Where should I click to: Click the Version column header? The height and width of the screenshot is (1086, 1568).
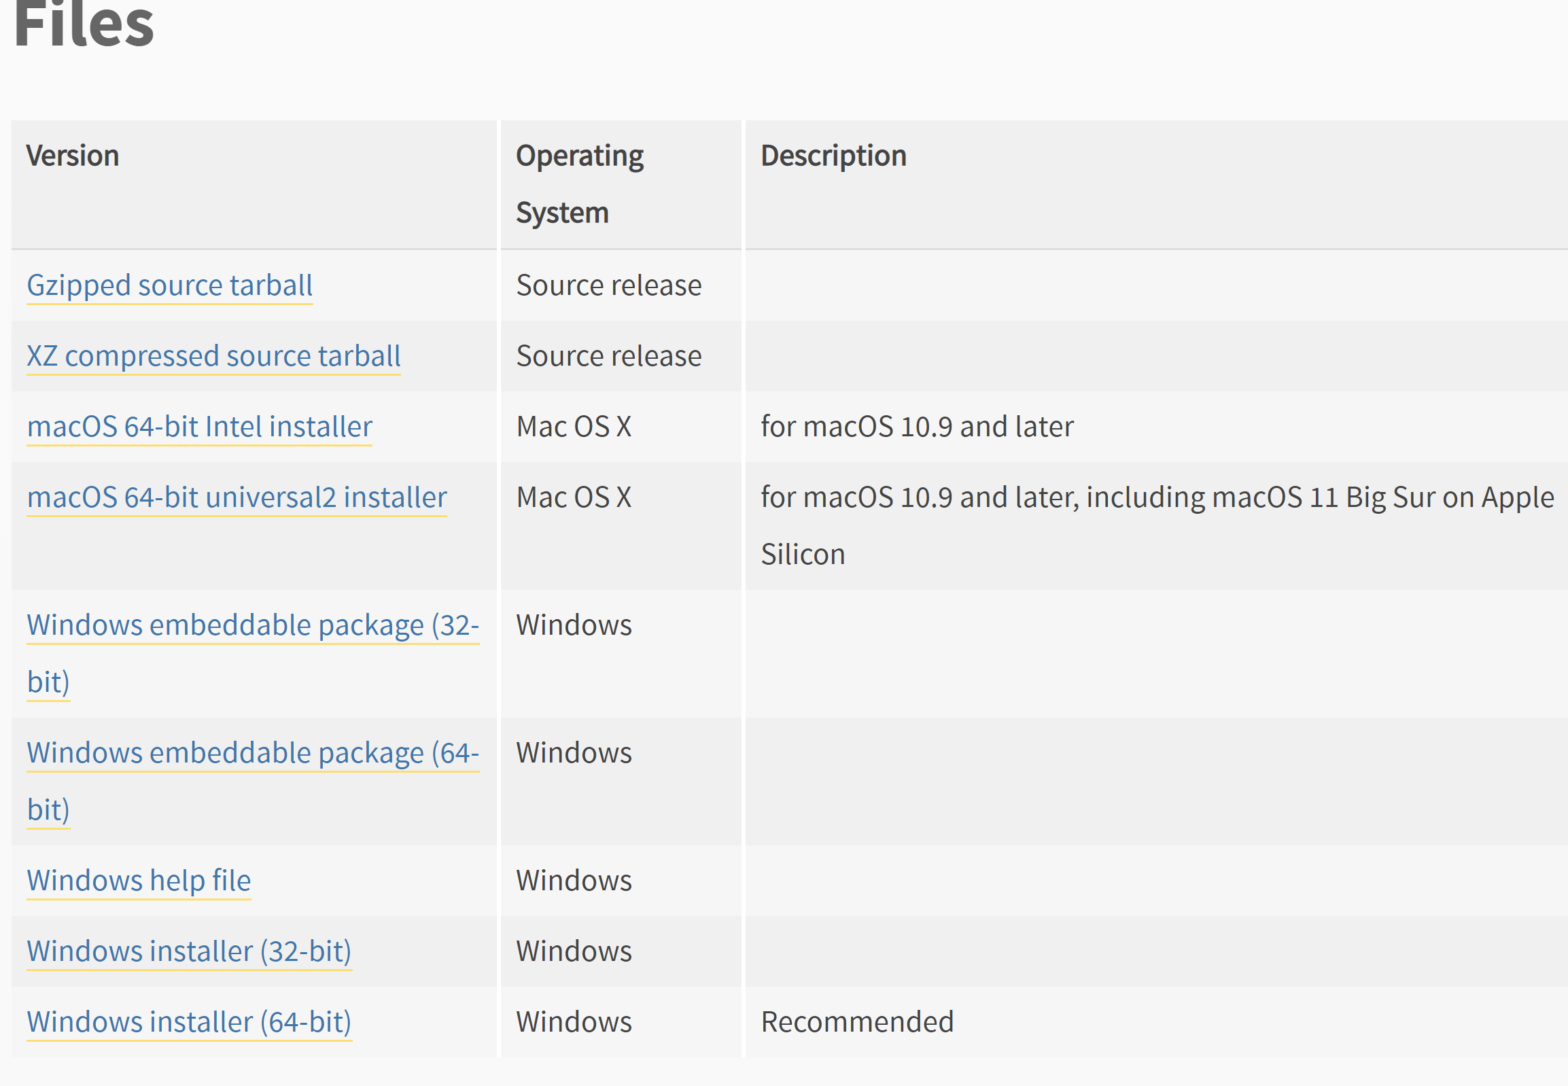pyautogui.click(x=72, y=156)
